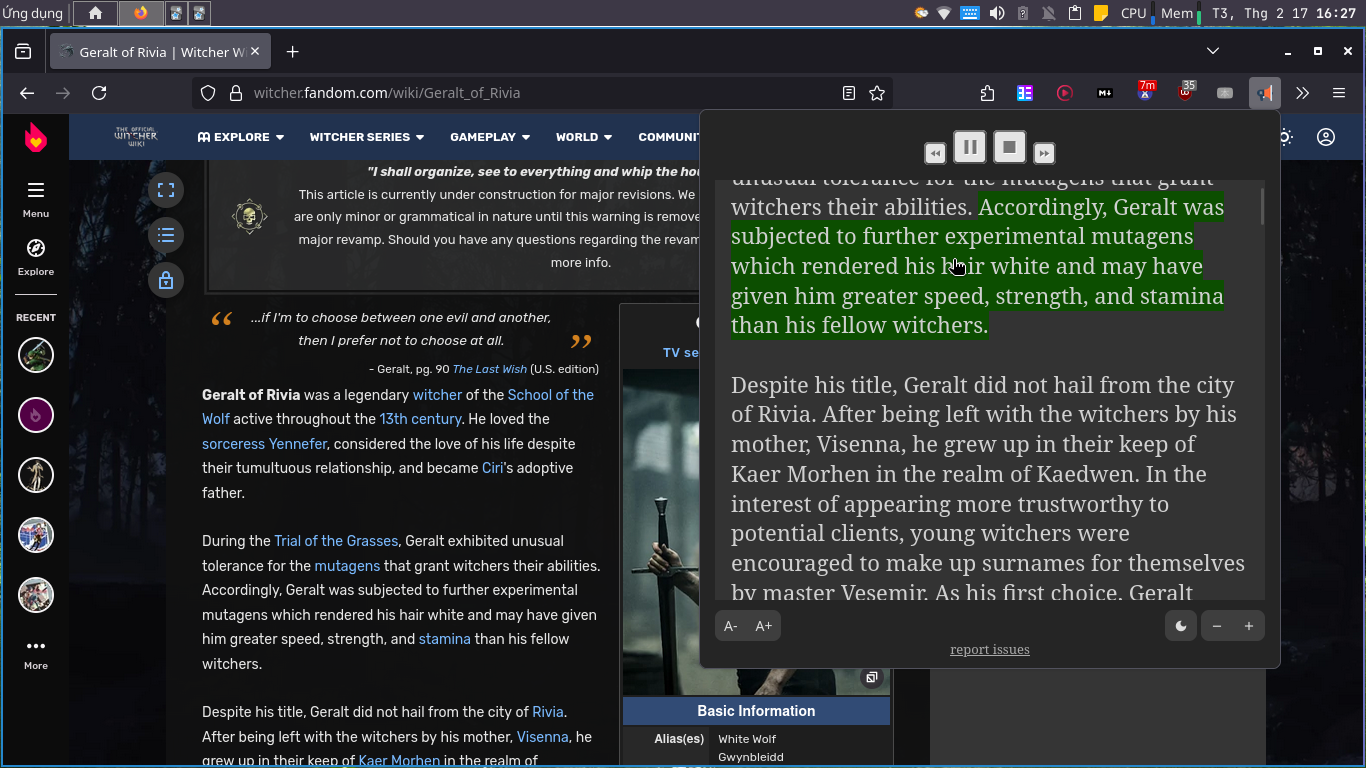Increase font size with A+ button
This screenshot has height=768, width=1366.
pyautogui.click(x=764, y=626)
